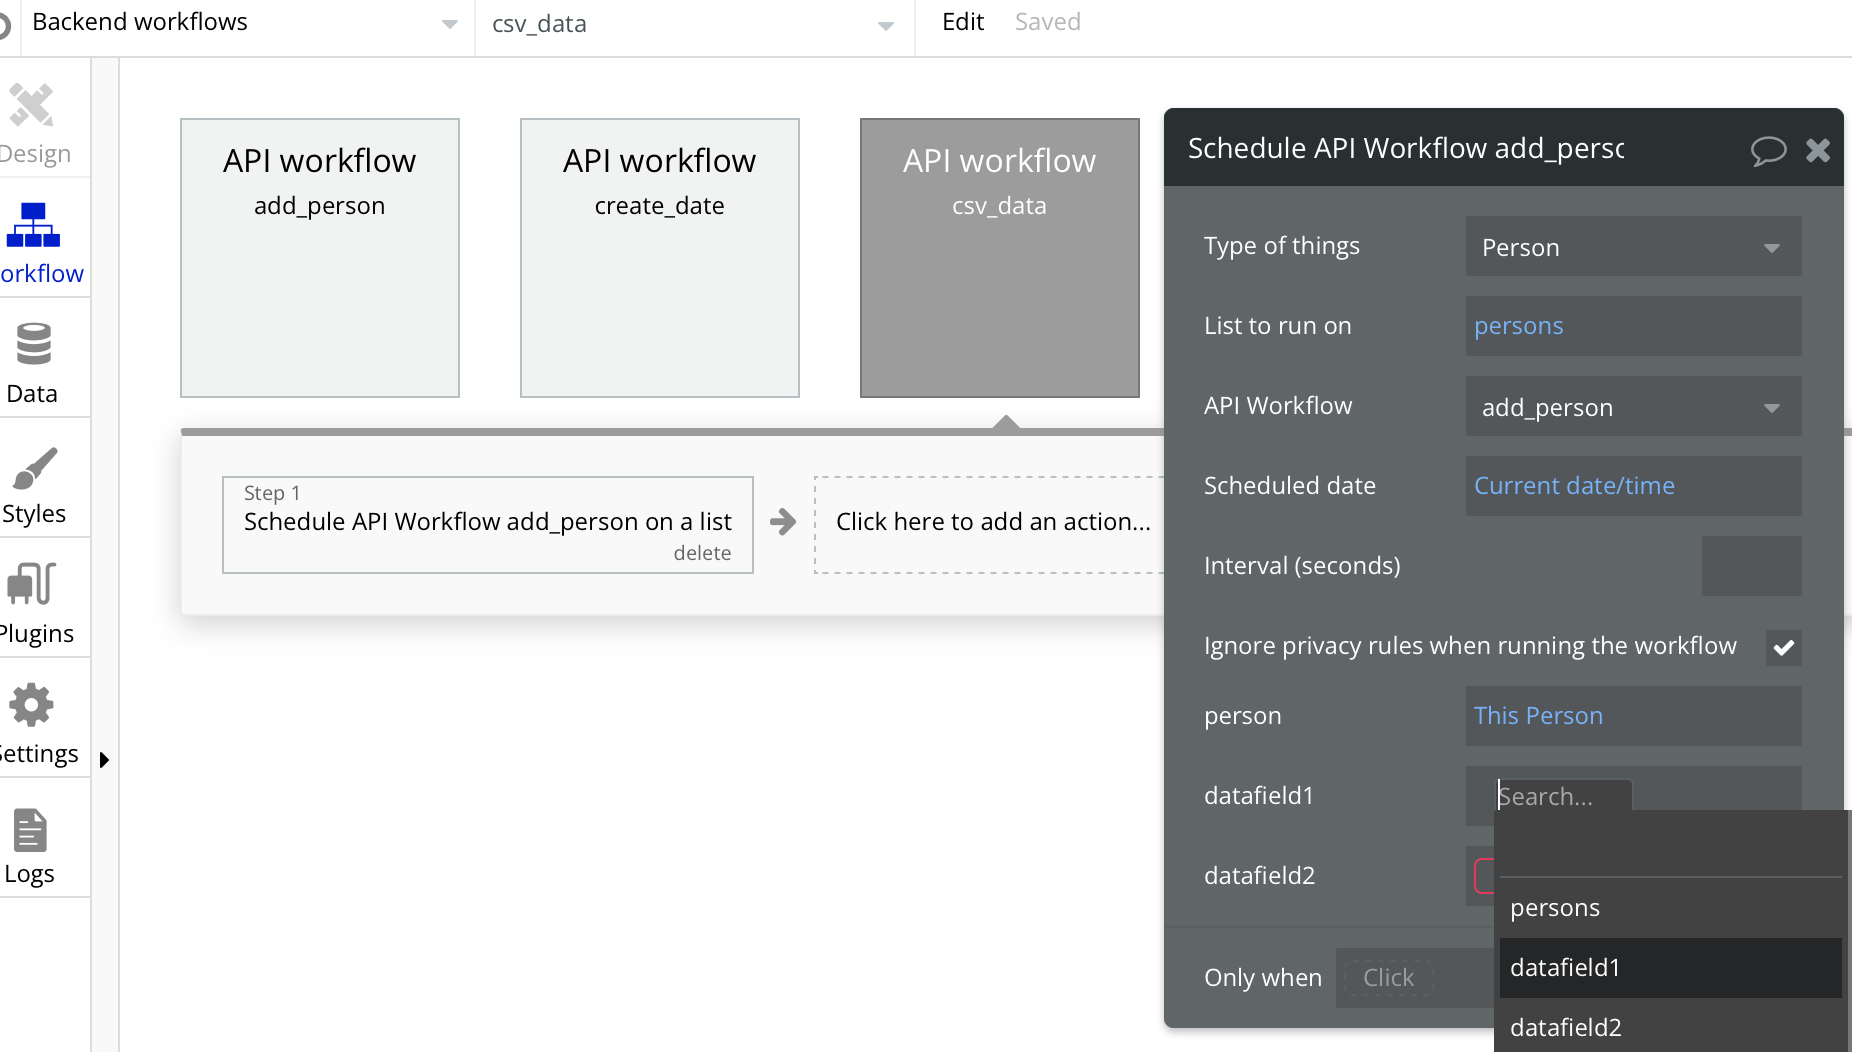Open the Logs document icon
The image size is (1852, 1052).
coord(30,830)
